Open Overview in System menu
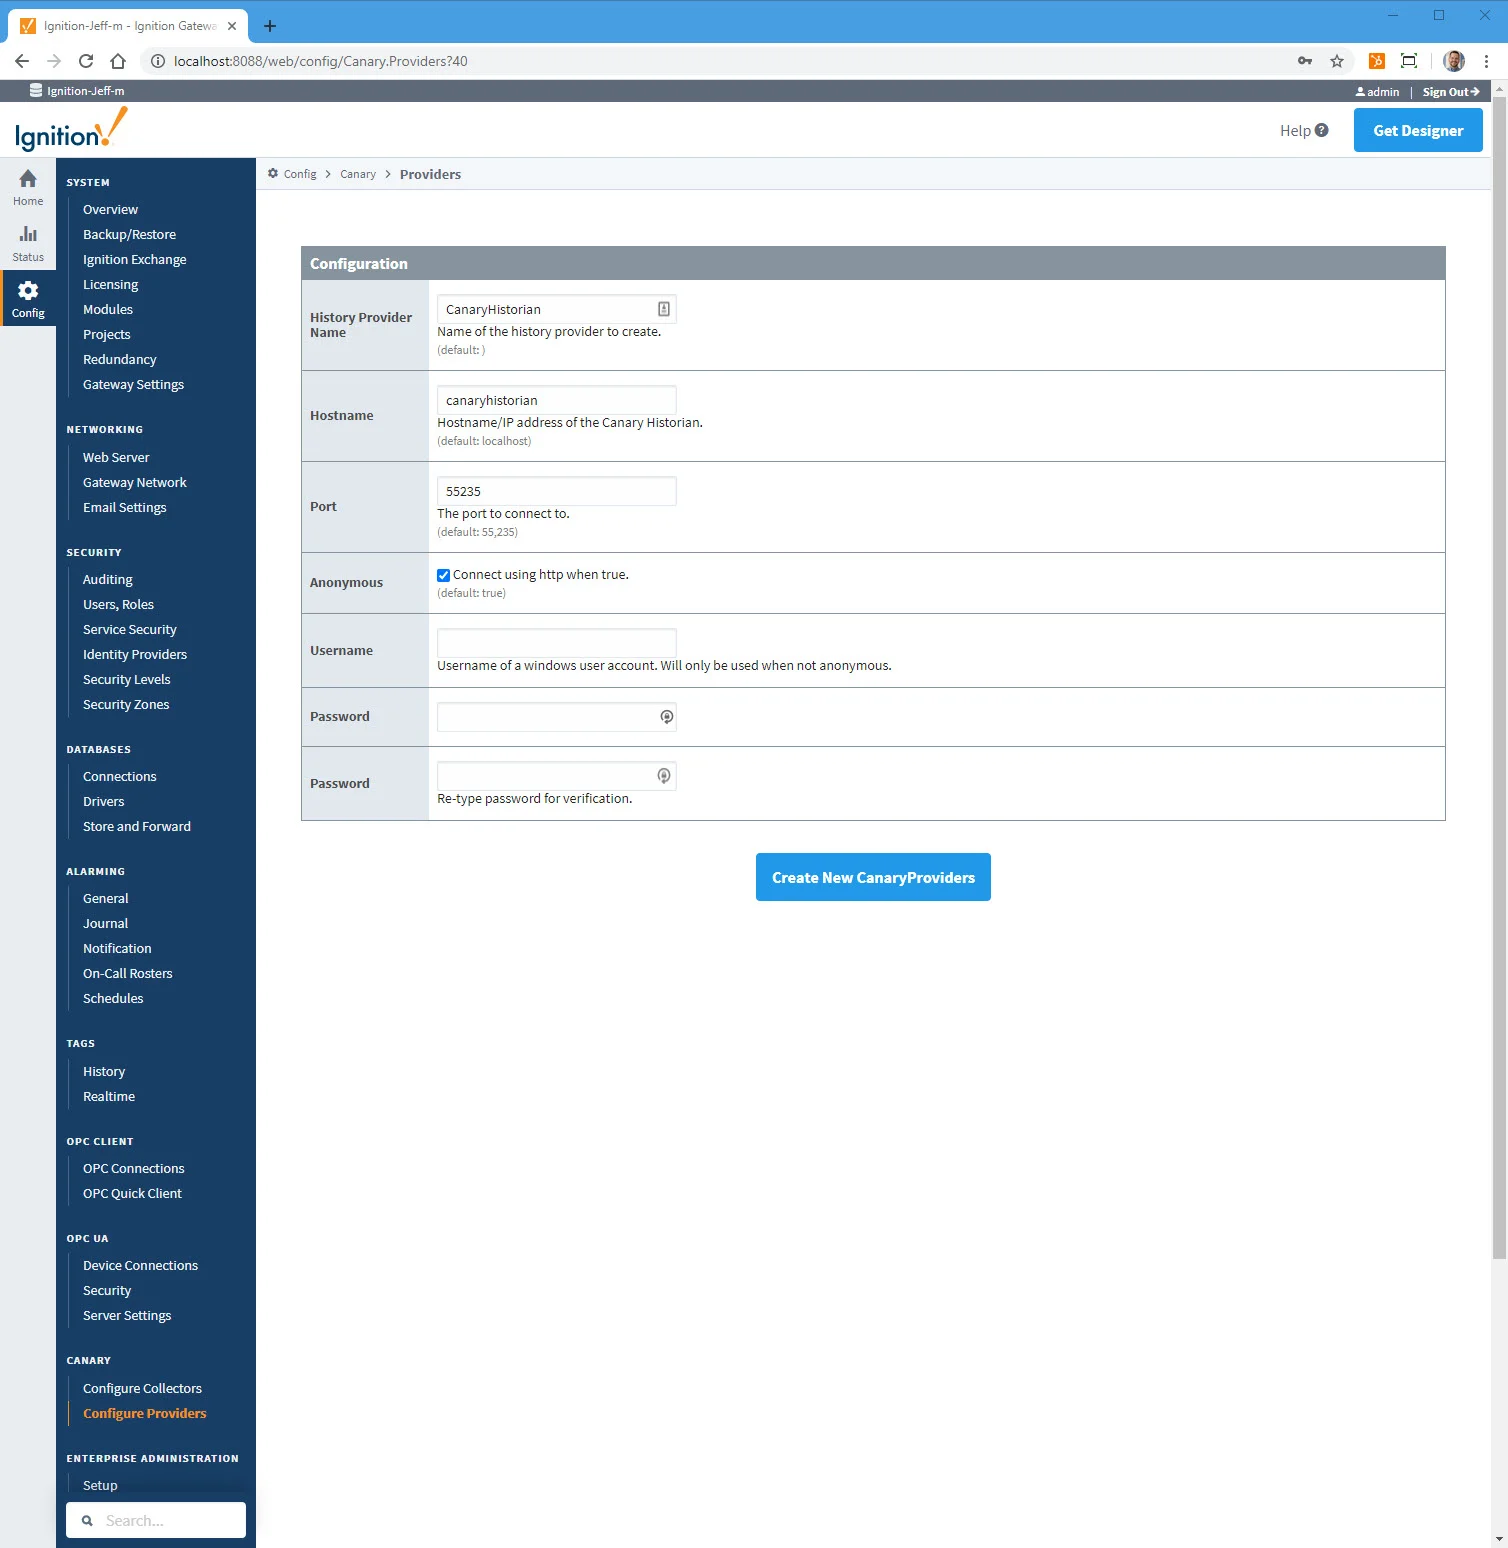Screen dimensions: 1508x1548 click(110, 210)
